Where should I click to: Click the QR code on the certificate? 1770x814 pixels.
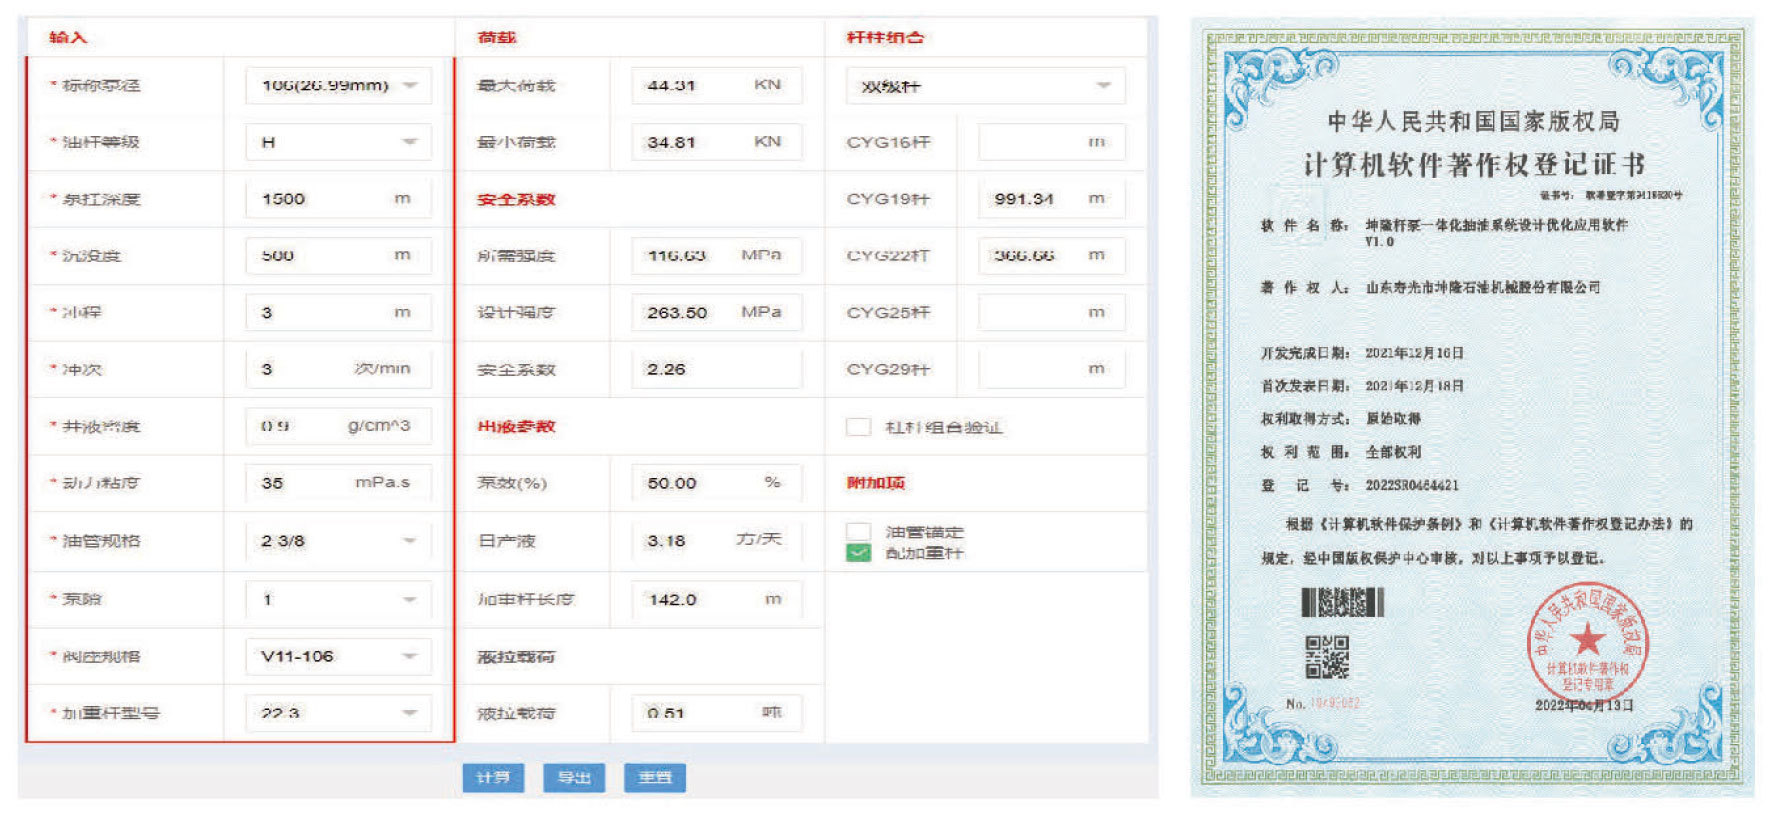tap(1327, 657)
